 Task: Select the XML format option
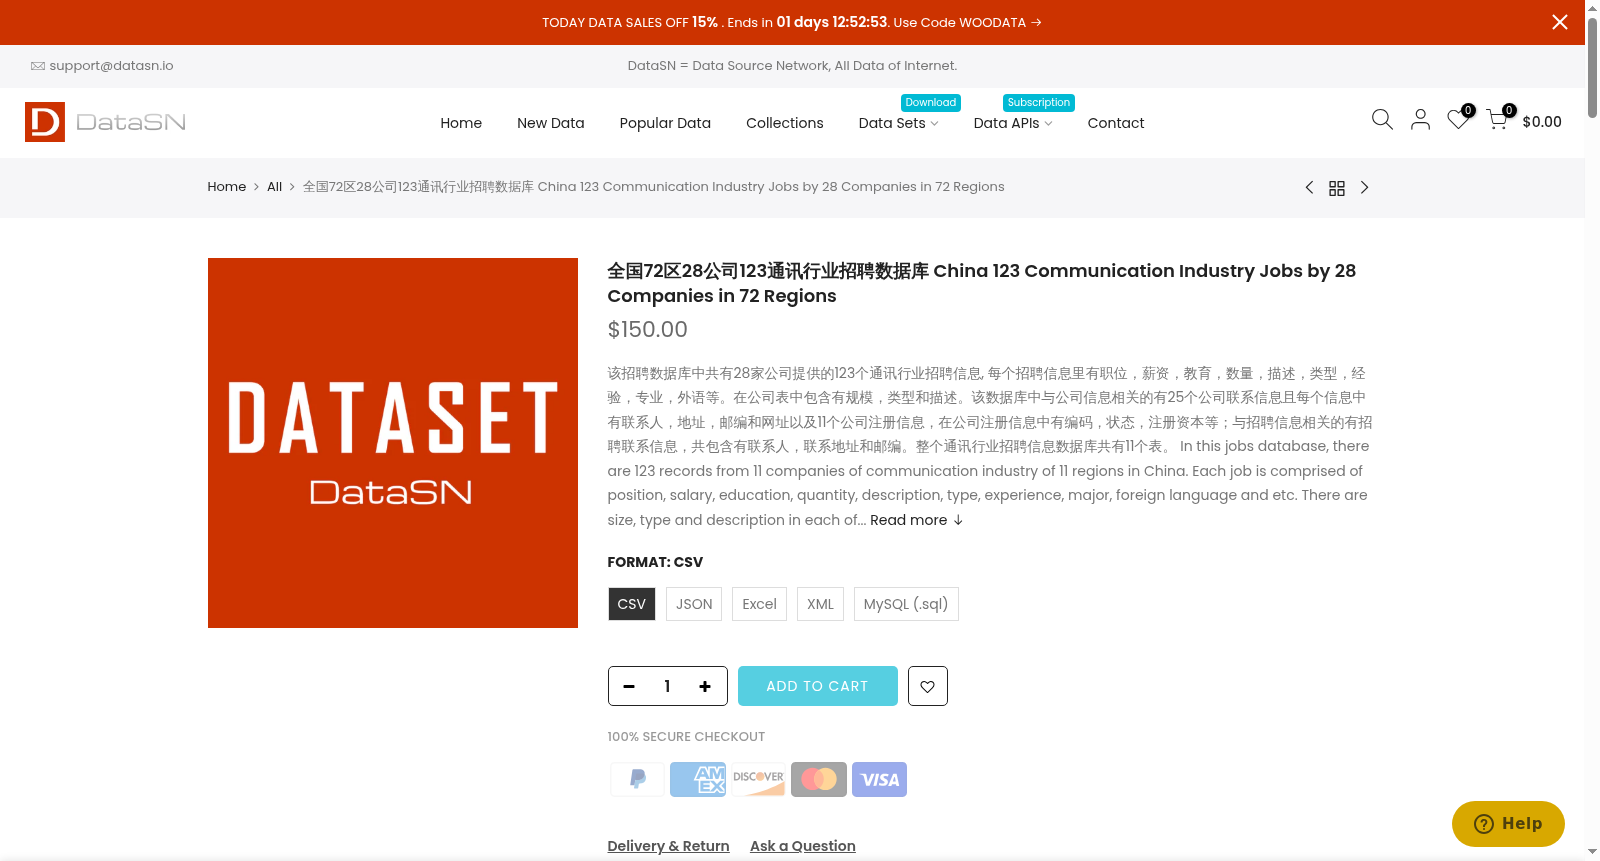pos(821,604)
